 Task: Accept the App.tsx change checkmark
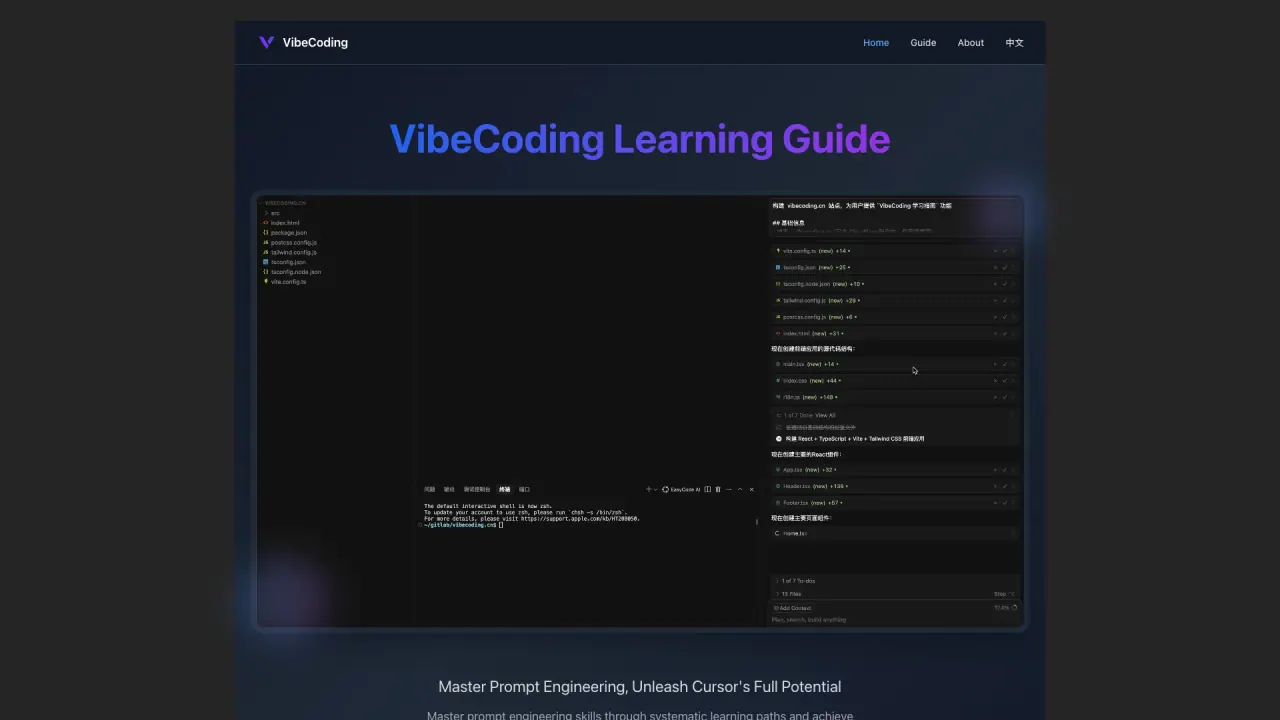click(x=1004, y=470)
